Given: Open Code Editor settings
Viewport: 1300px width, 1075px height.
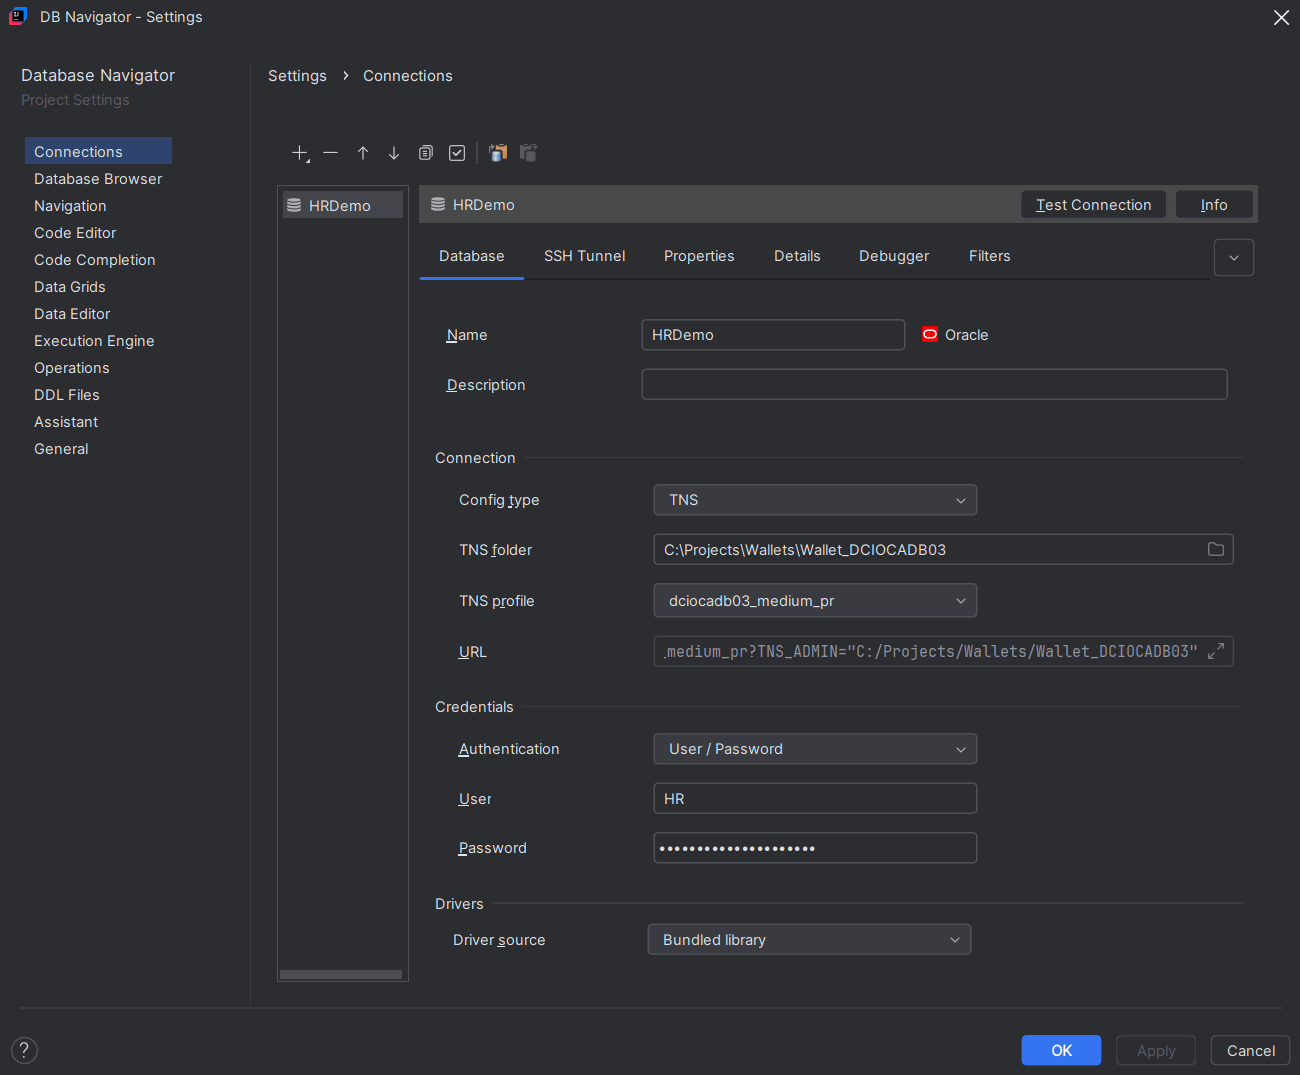Looking at the screenshot, I should pos(75,232).
